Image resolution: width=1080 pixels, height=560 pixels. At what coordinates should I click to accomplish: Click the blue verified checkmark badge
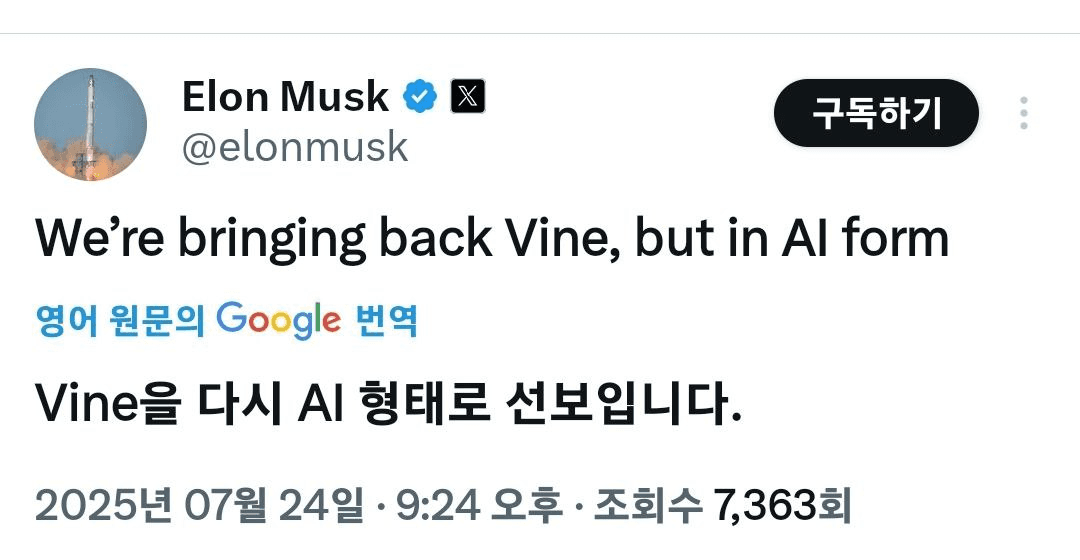coord(420,96)
